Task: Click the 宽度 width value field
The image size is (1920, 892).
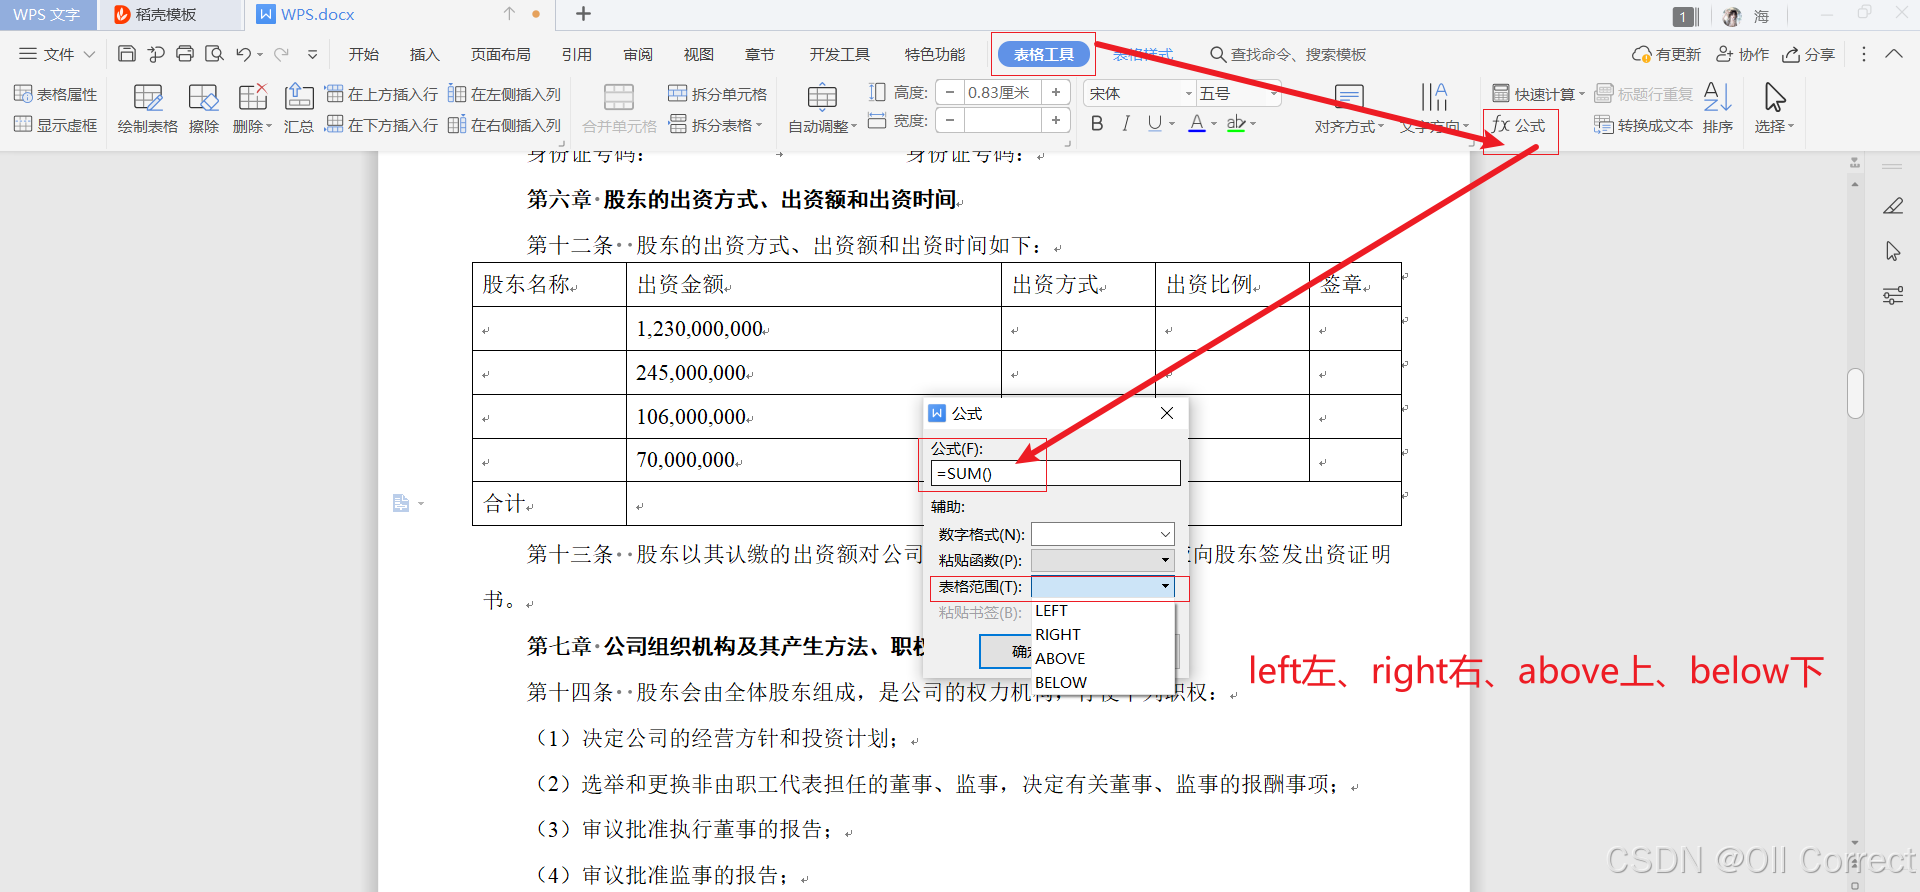Action: coord(1003,120)
